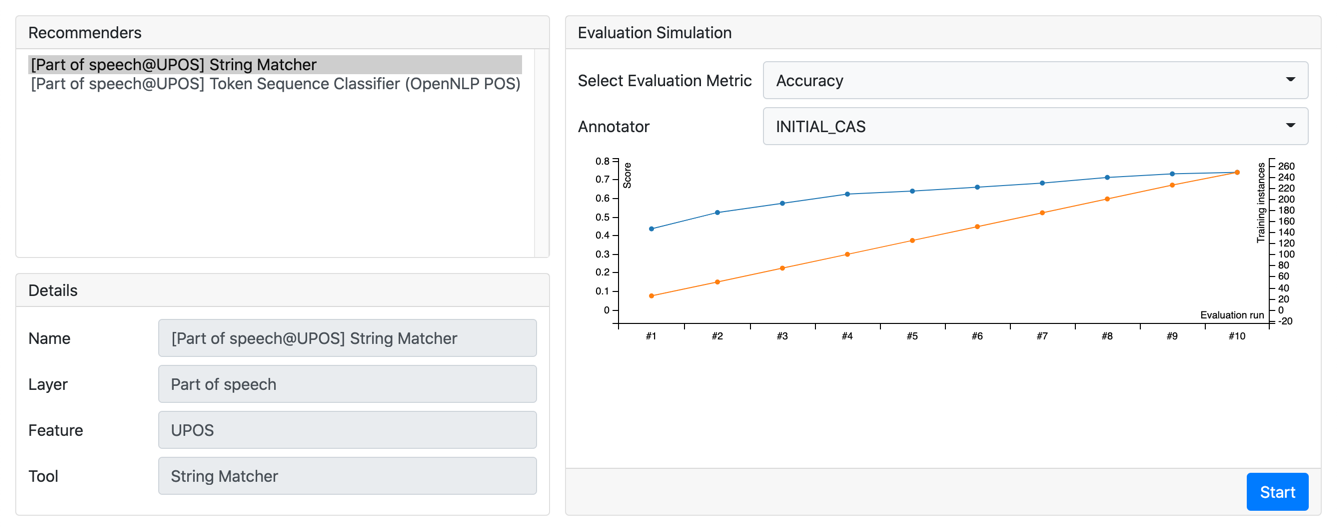Viewport: 1337px width, 531px height.
Task: Click the Start button
Action: pos(1276,492)
